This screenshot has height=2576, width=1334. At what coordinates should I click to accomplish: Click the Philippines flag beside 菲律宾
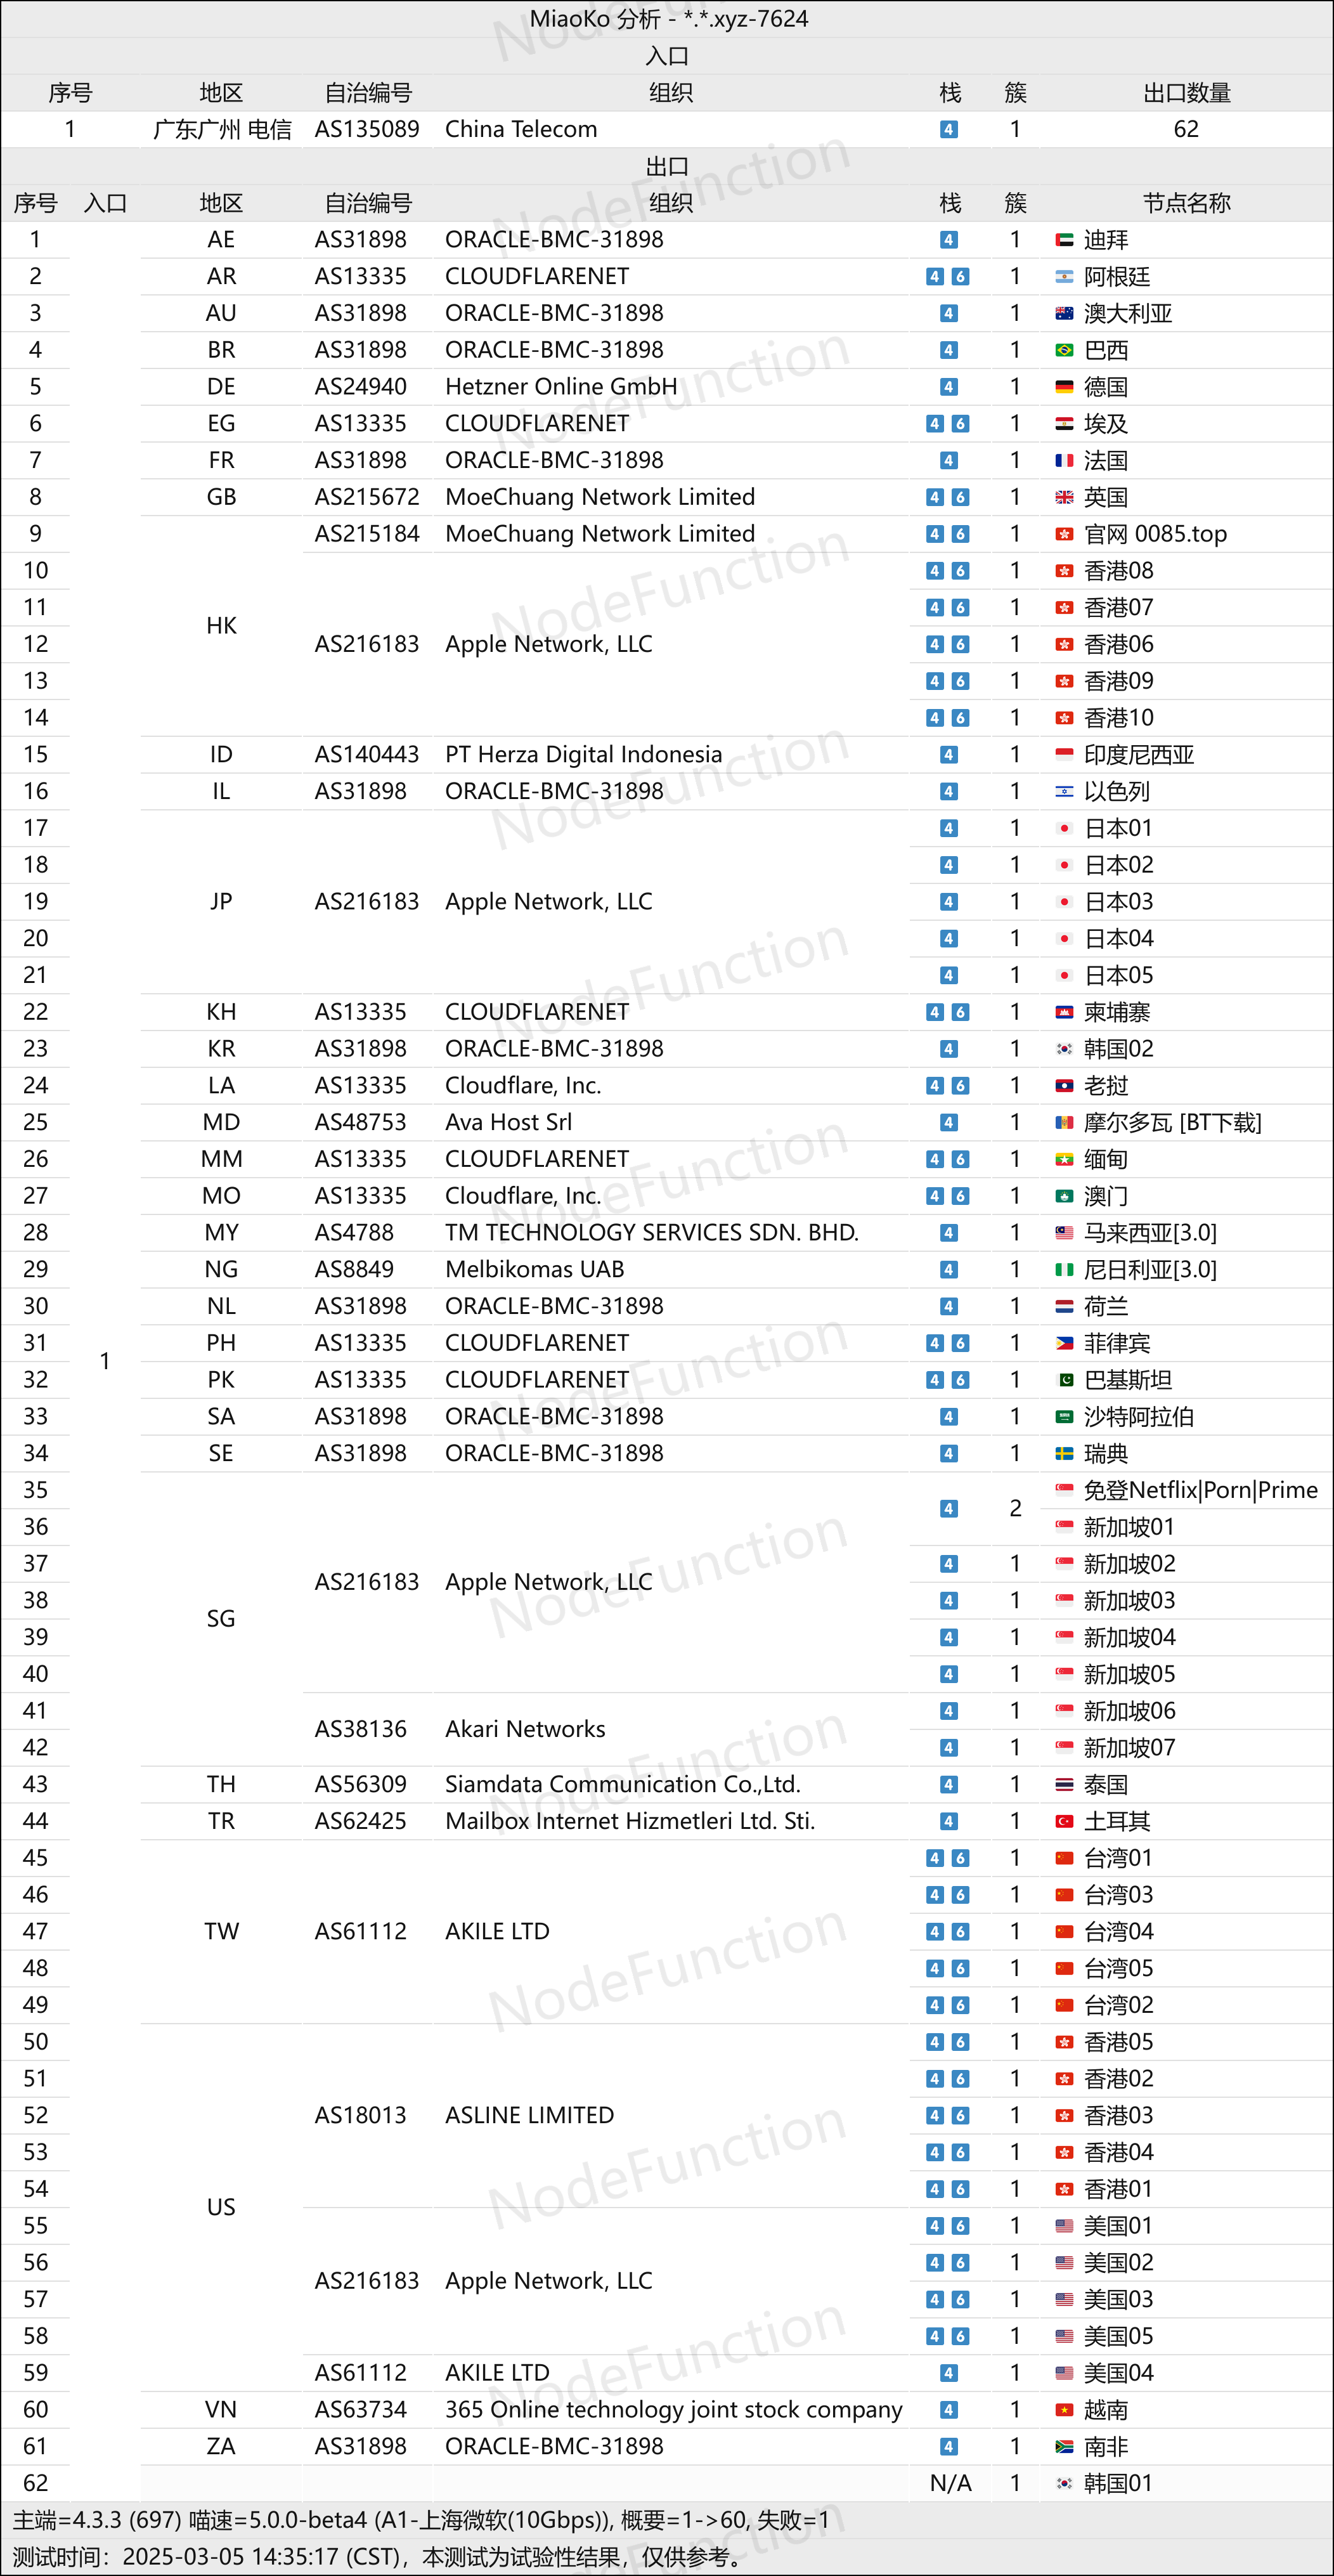[x=1064, y=1343]
